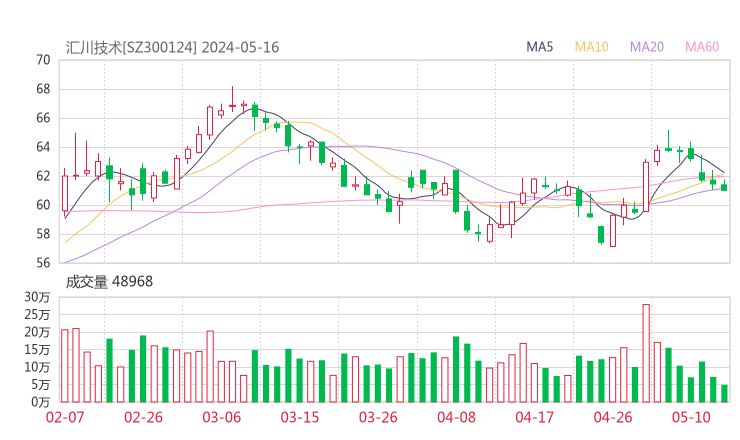
Task: Click the chart title 汇川技术[SZ300124] 2024-05-16
Action: pyautogui.click(x=172, y=48)
